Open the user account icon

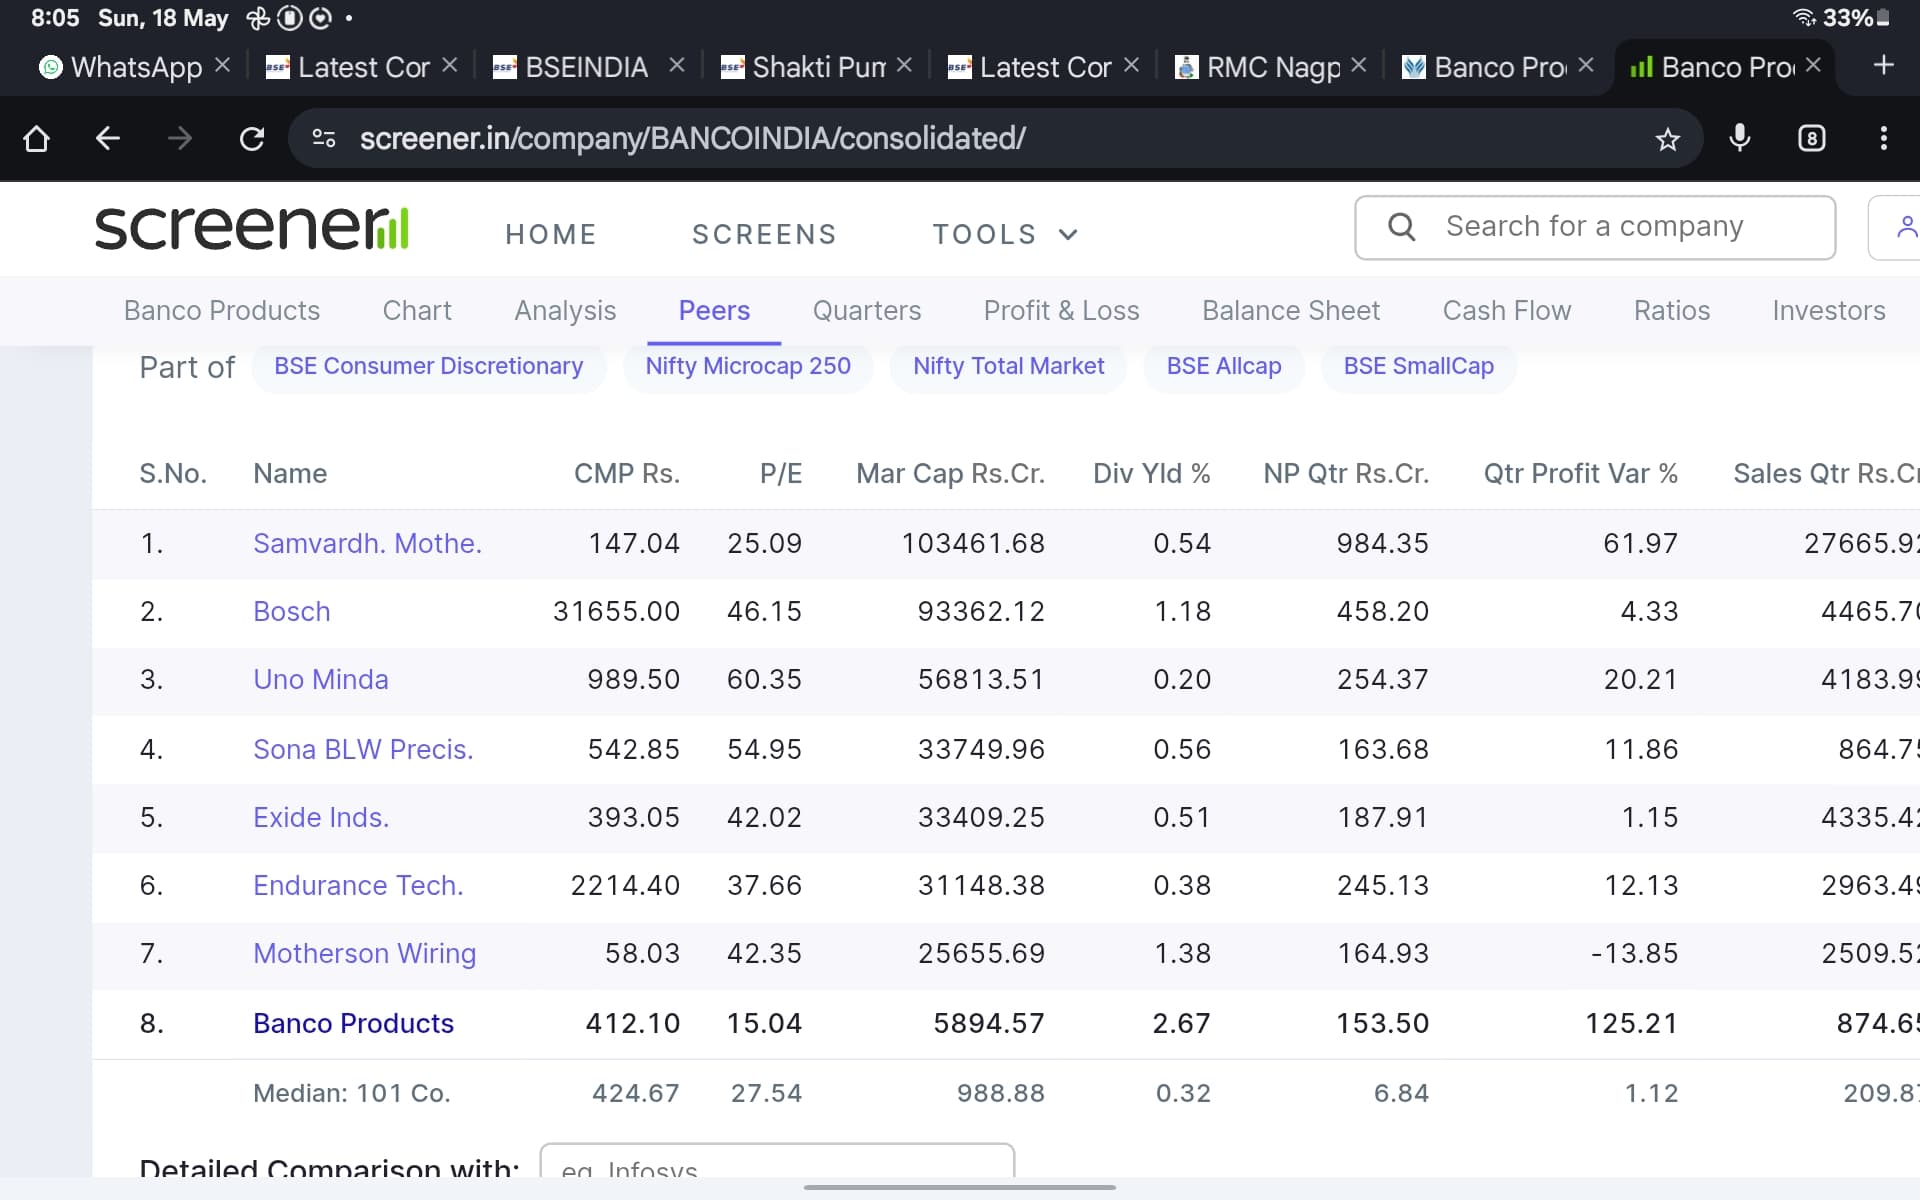pyautogui.click(x=1906, y=228)
